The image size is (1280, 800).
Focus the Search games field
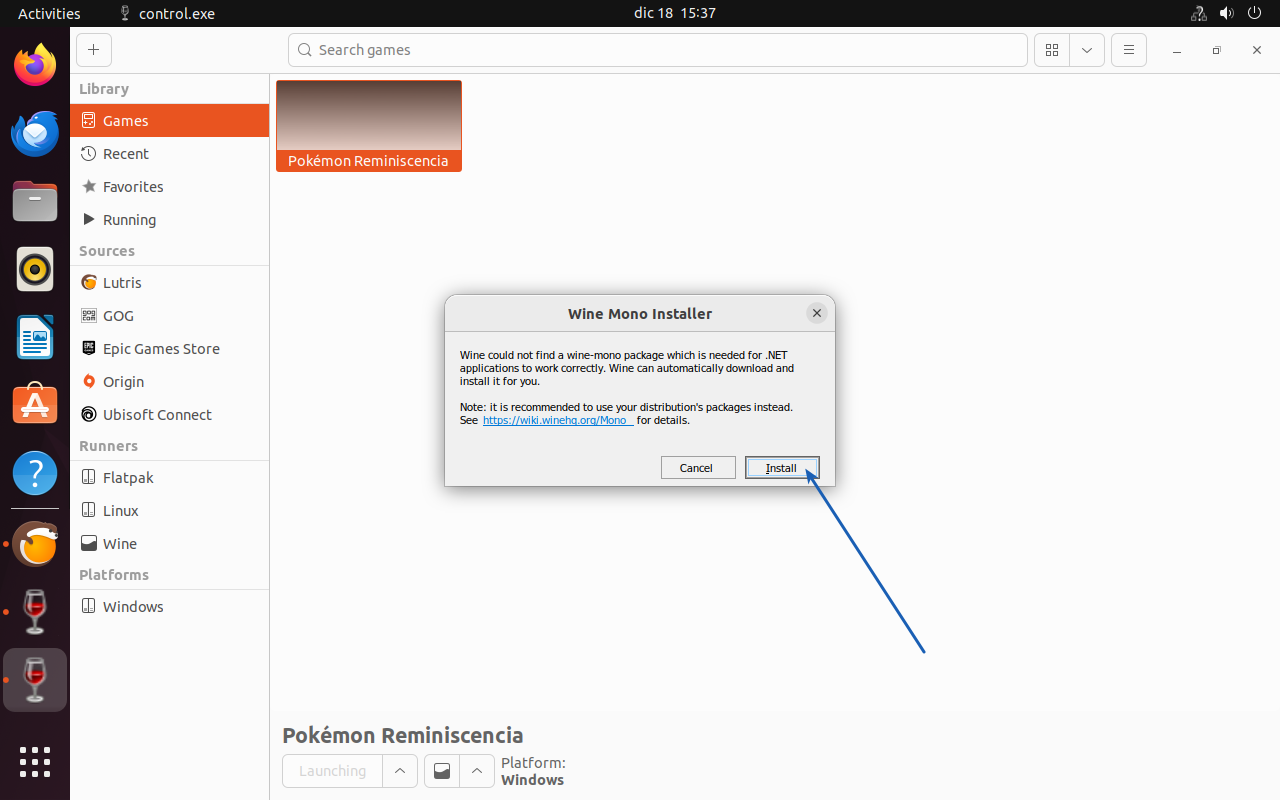point(658,50)
